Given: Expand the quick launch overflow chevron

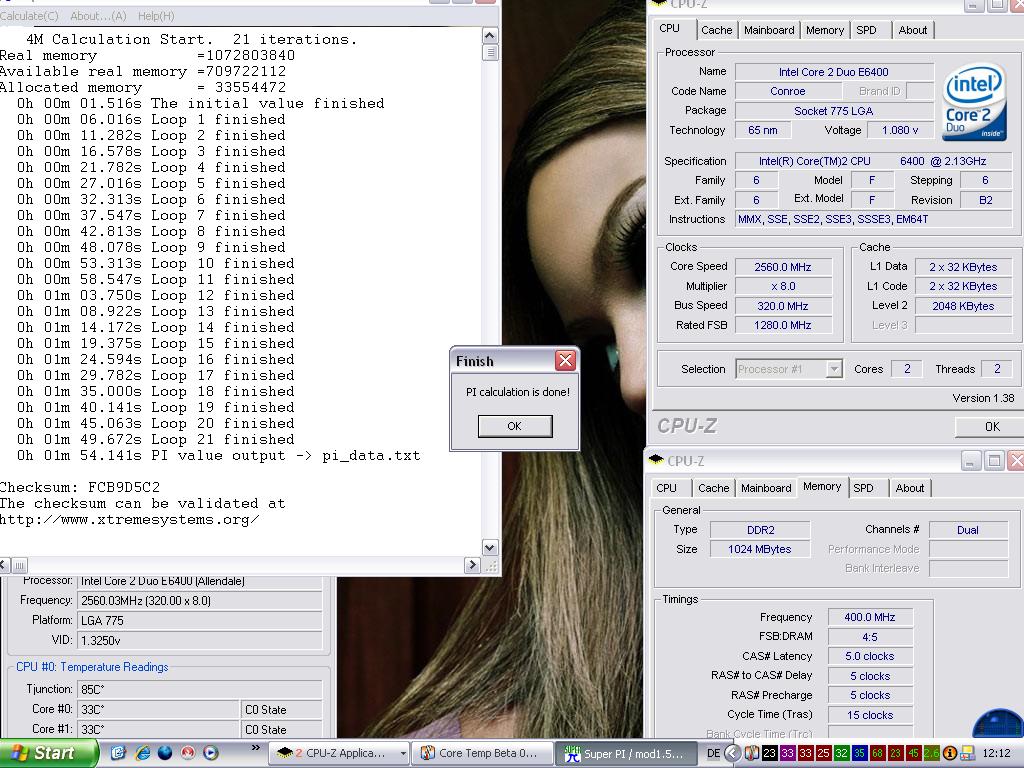Looking at the screenshot, I should click(x=255, y=748).
